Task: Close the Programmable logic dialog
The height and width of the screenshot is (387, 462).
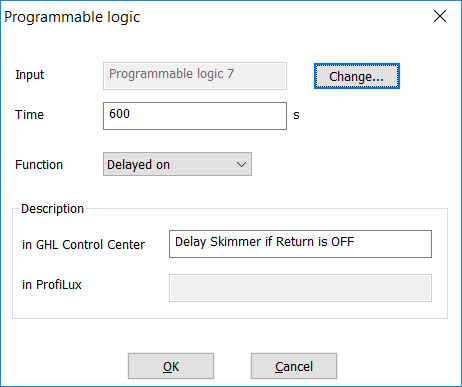Action: coord(440,16)
